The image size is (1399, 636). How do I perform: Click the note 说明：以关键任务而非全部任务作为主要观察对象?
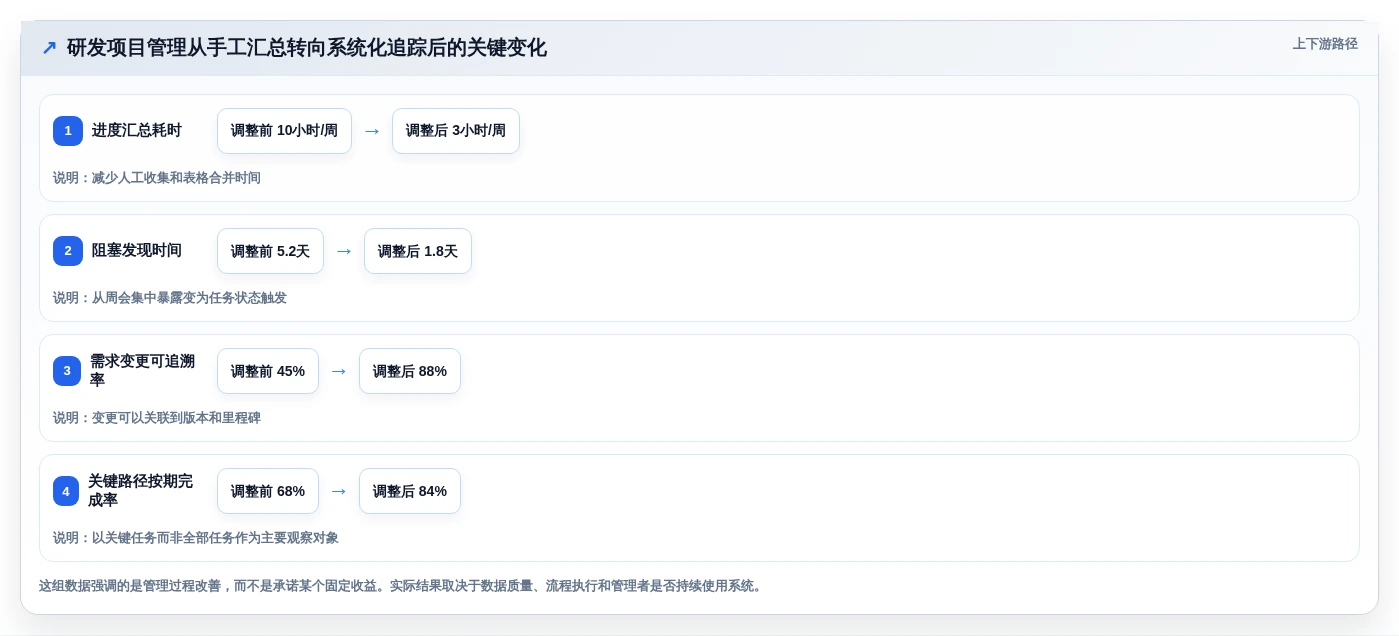point(196,538)
